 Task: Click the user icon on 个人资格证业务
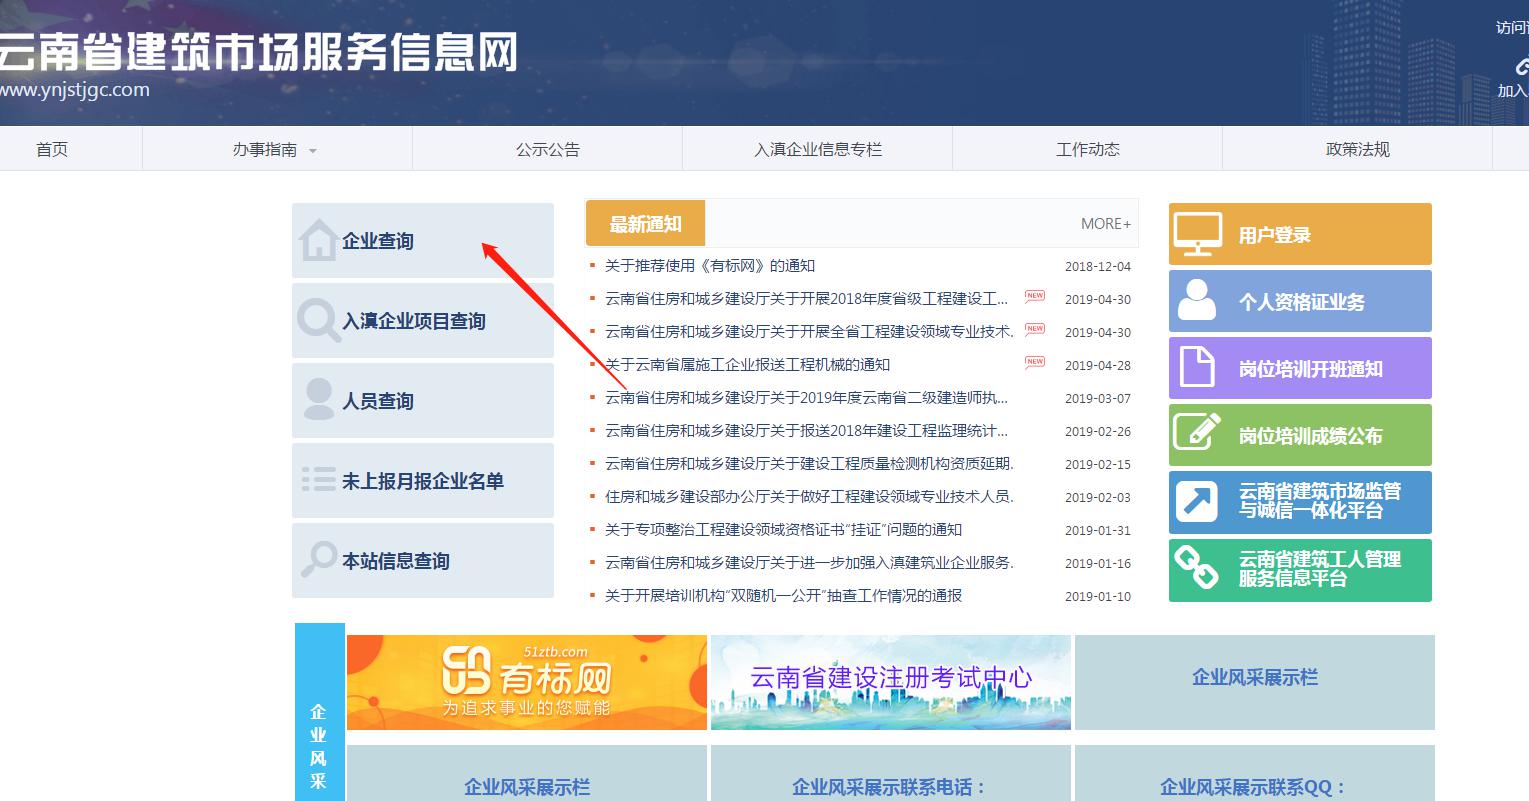(1197, 301)
